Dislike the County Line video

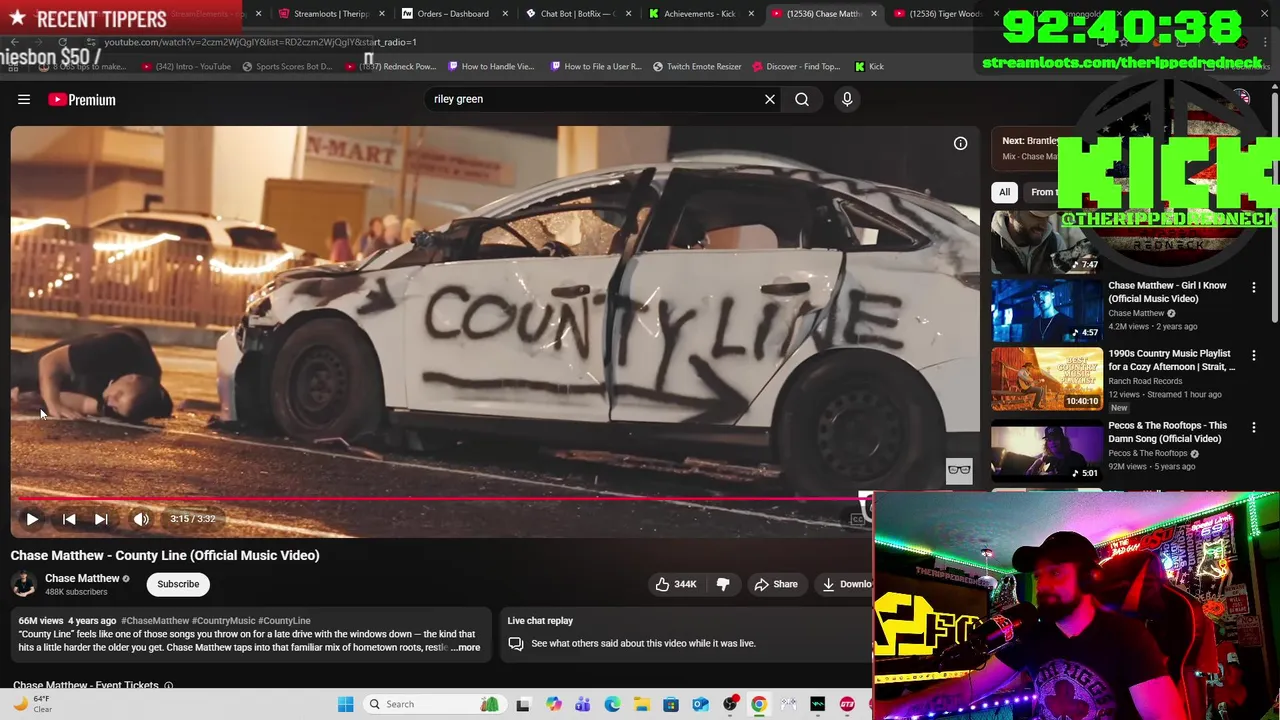coord(723,584)
